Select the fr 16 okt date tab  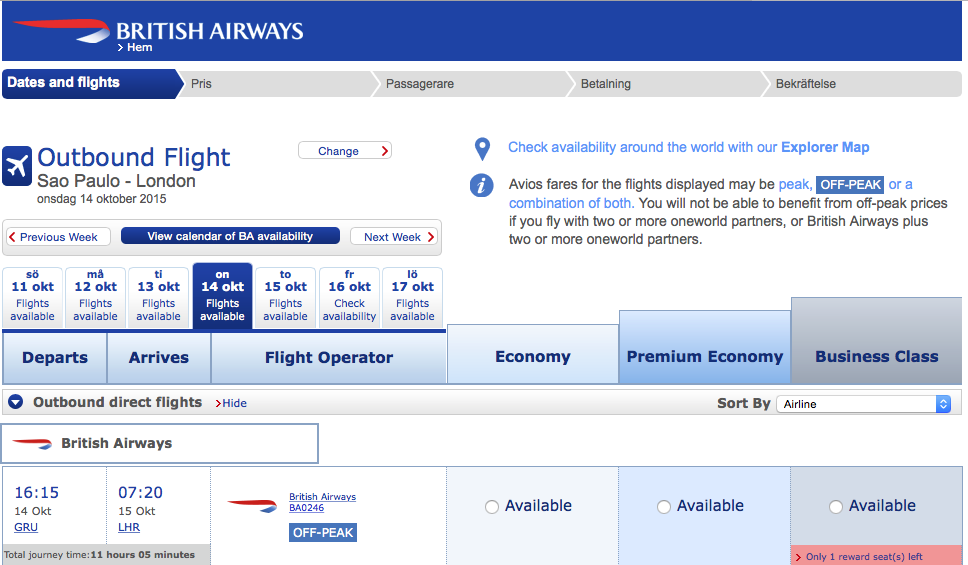coord(349,297)
